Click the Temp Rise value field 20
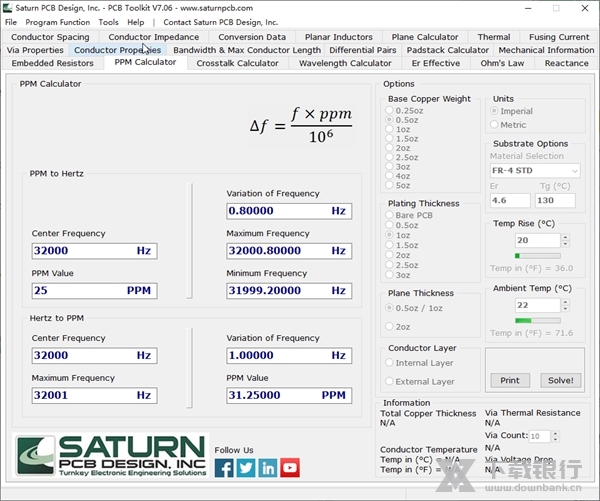The height and width of the screenshot is (501, 600). coord(538,240)
